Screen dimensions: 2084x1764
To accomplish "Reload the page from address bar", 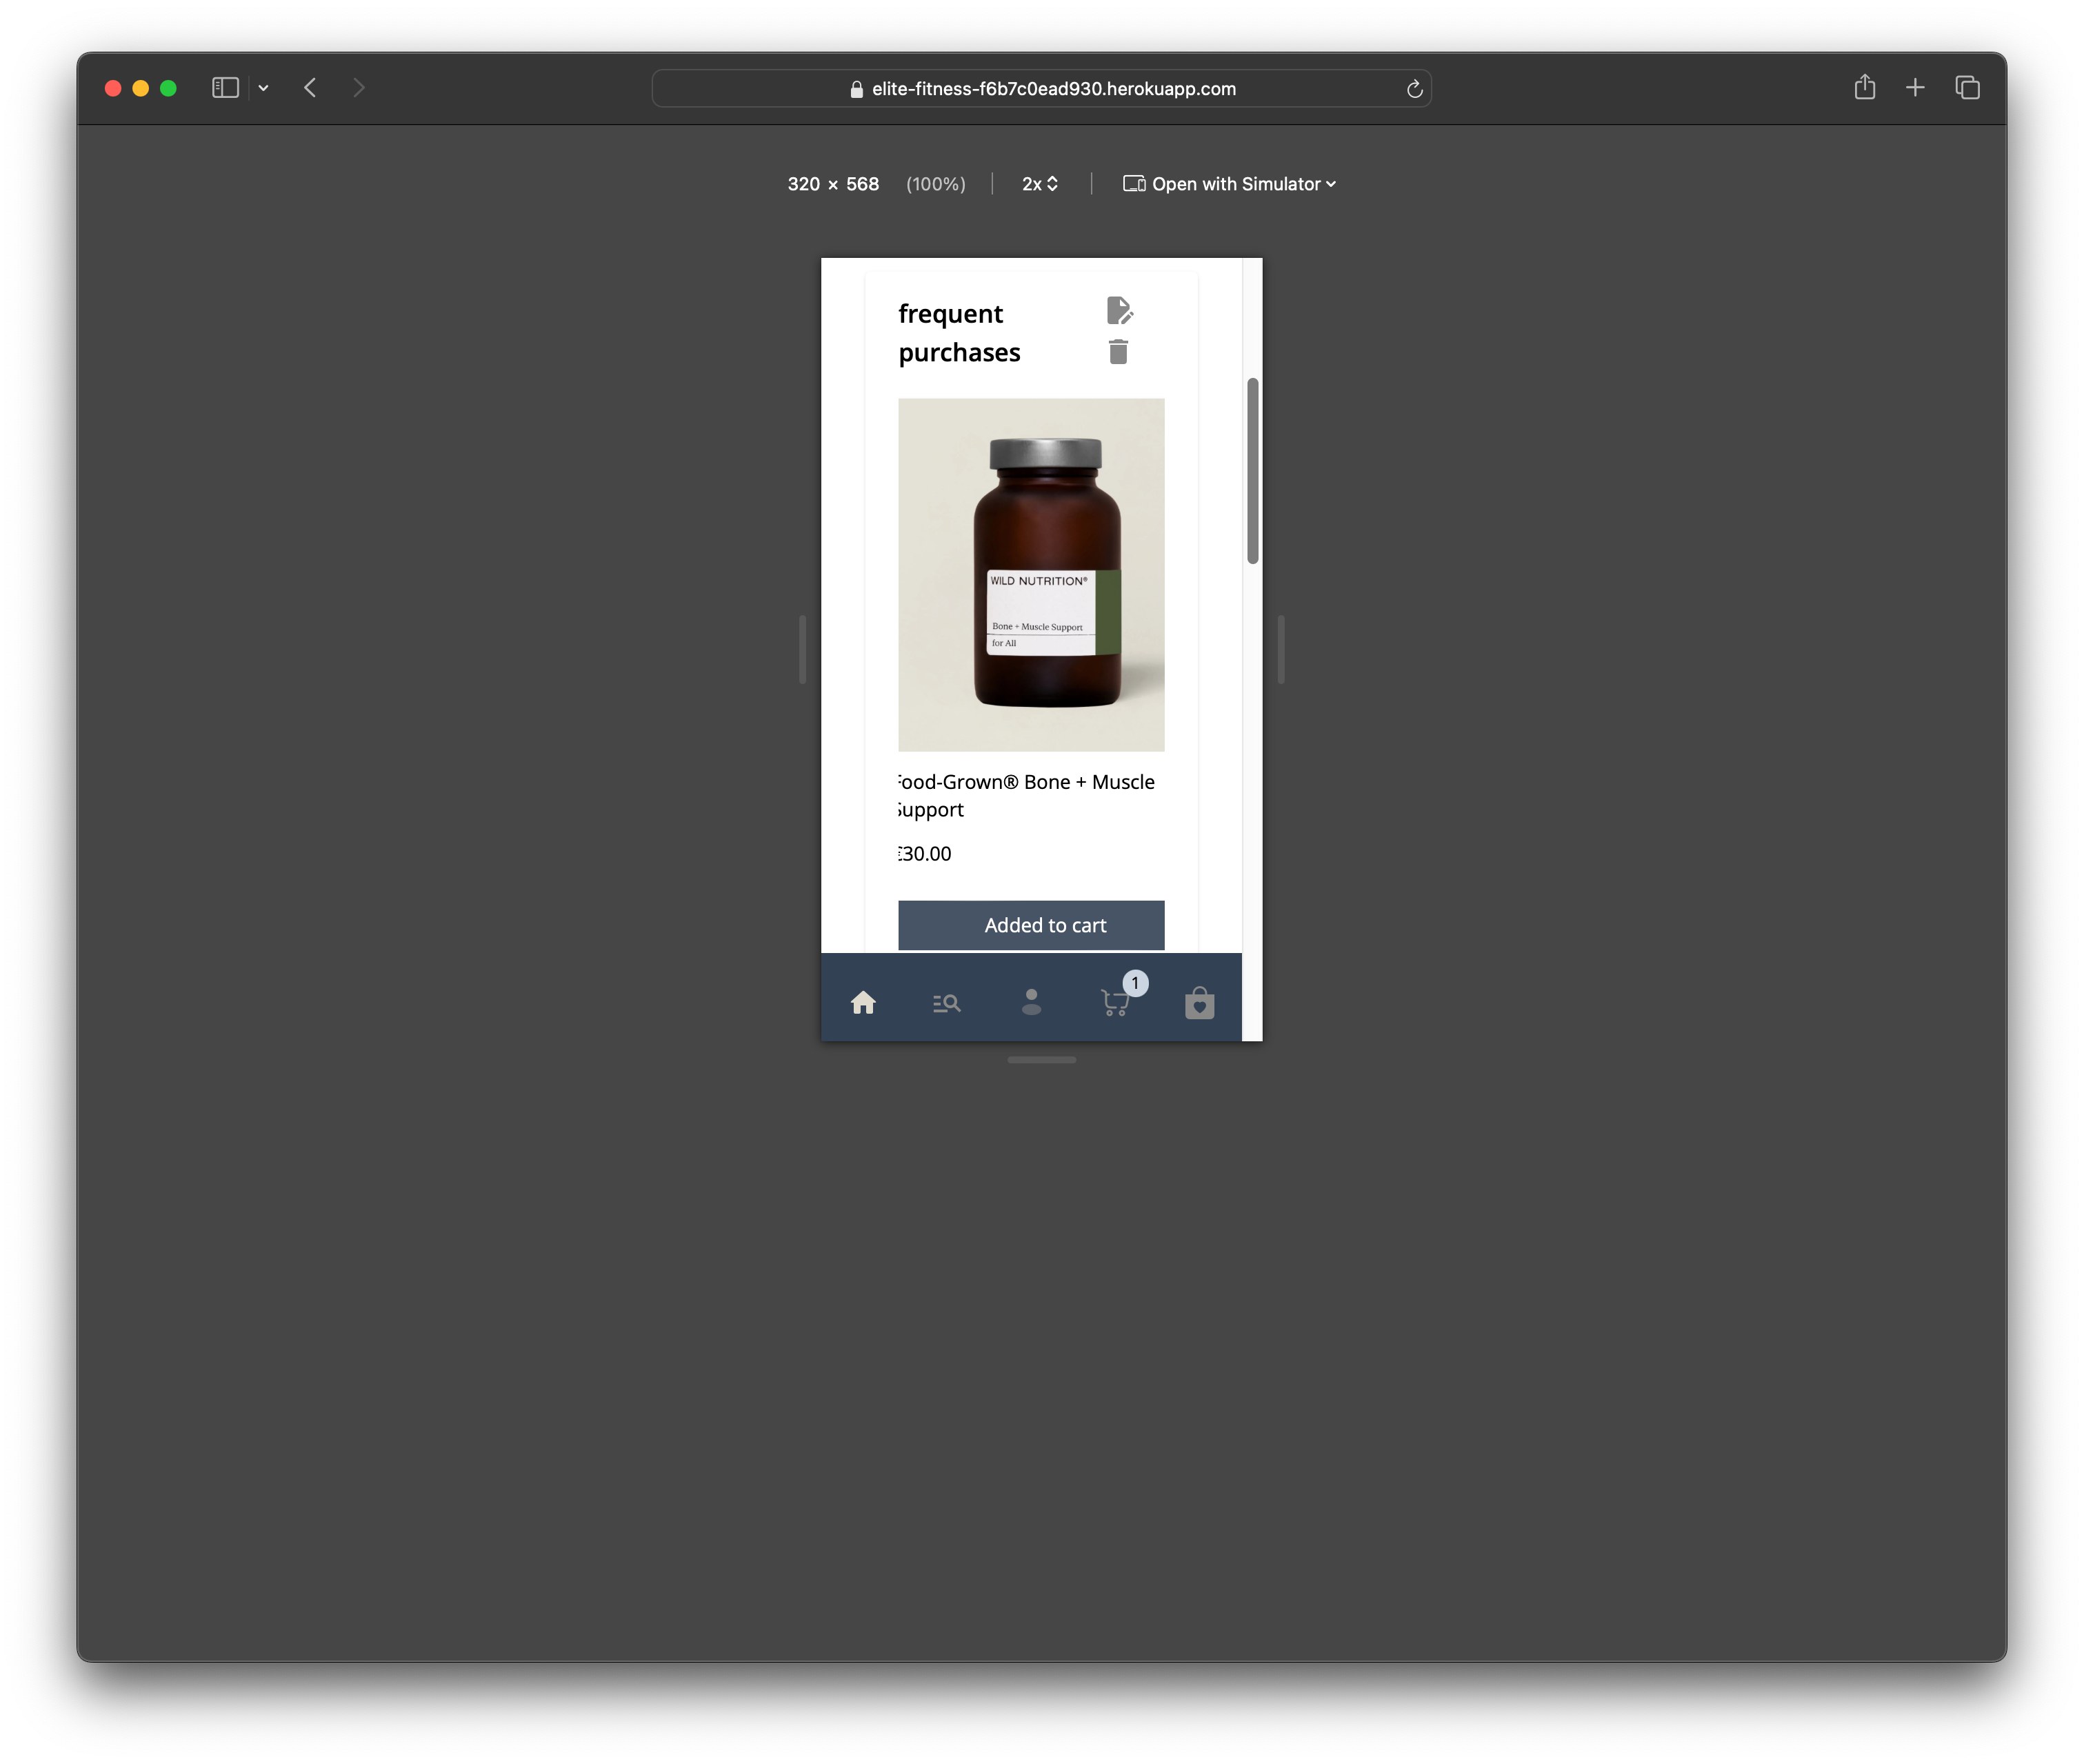I will click(1414, 89).
